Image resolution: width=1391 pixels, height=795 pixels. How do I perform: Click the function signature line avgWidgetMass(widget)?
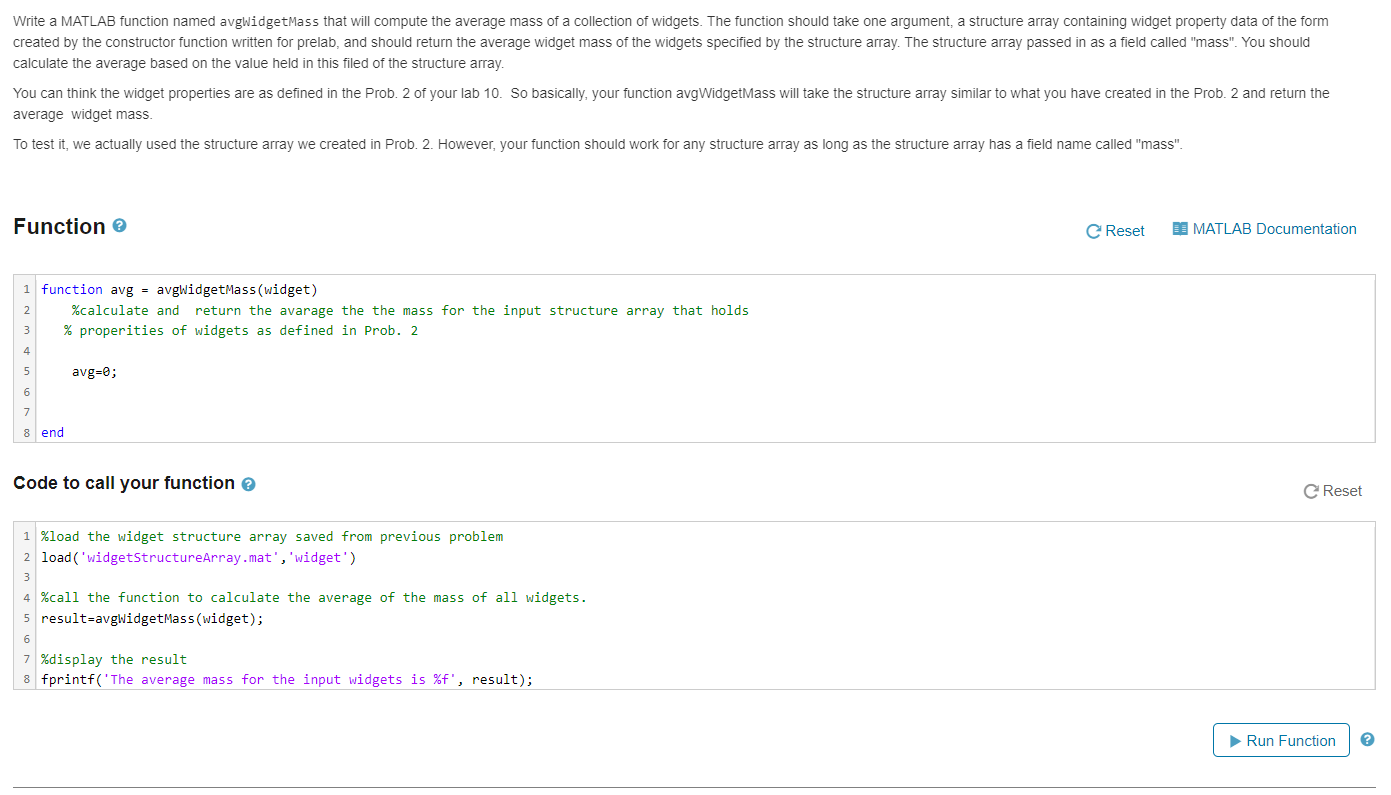[x=179, y=290]
